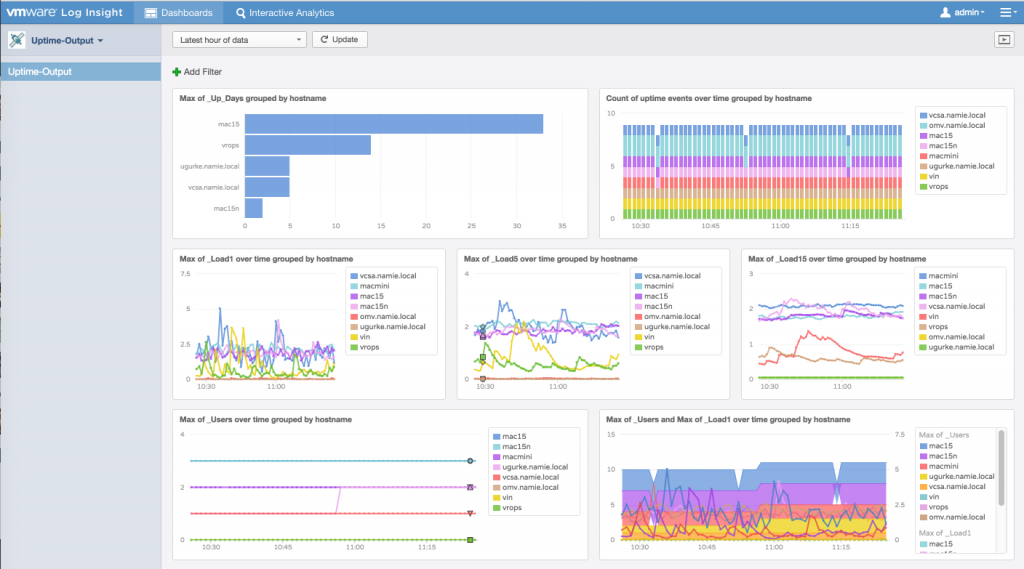Click the Interactive Analytics magnifier icon
1024x569 pixels.
click(241, 13)
